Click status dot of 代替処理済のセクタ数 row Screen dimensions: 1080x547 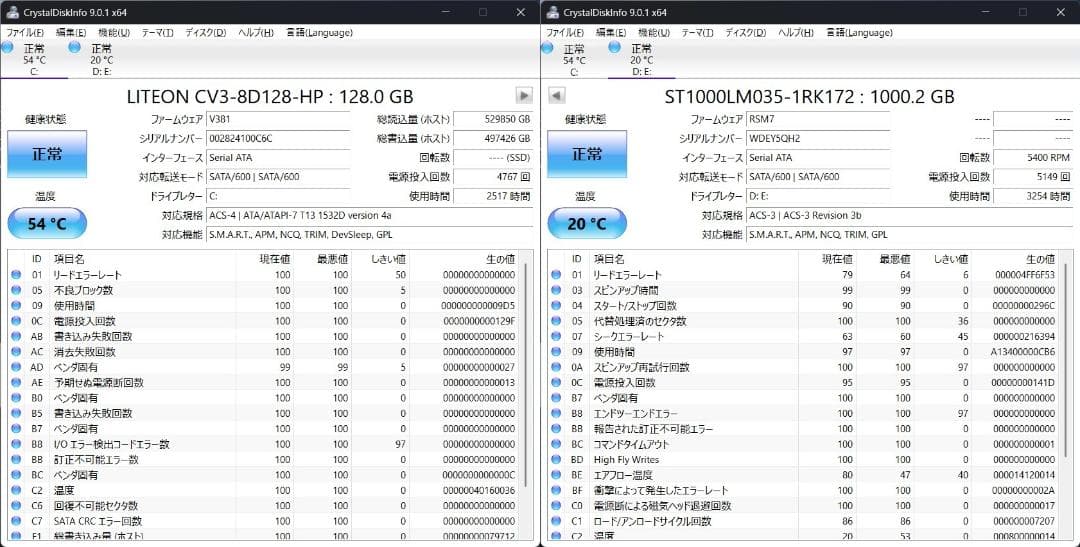tap(556, 321)
